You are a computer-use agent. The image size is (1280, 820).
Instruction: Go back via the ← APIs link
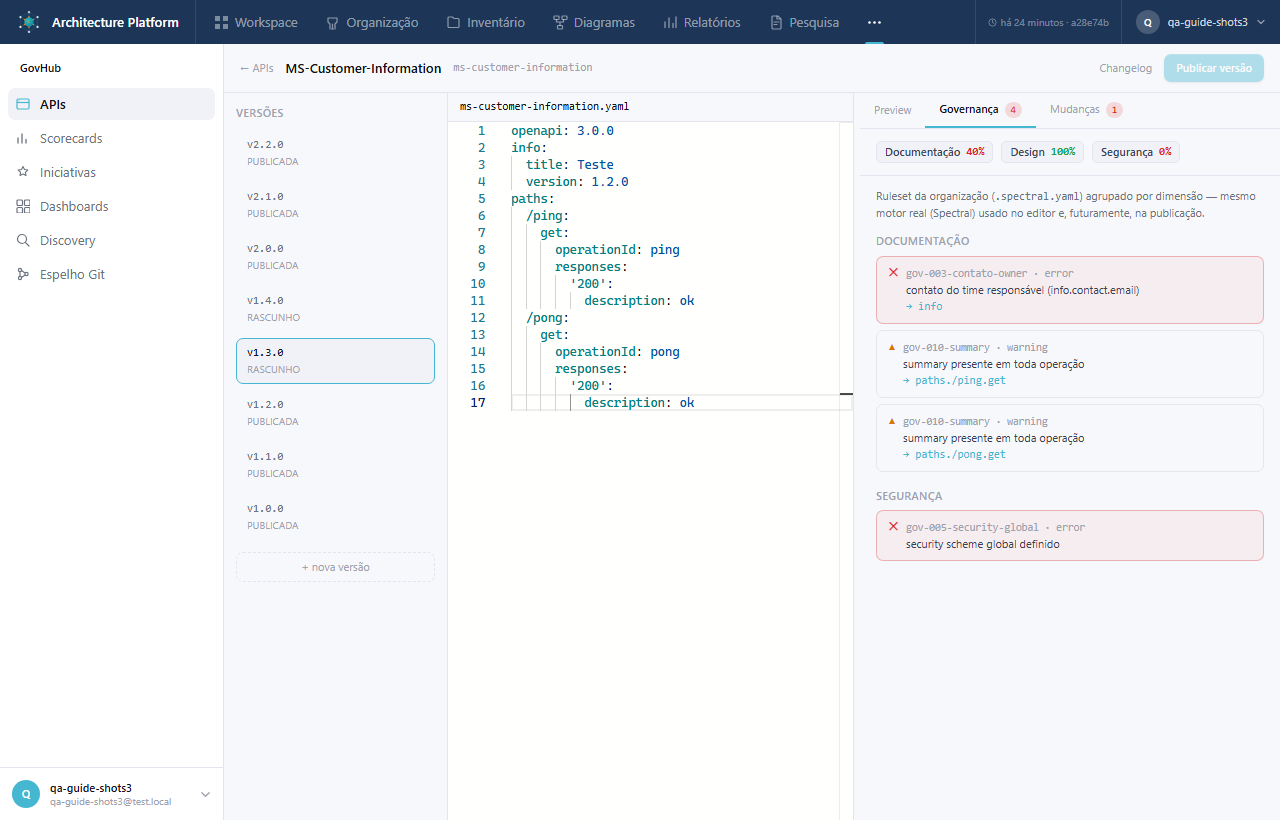pos(257,68)
